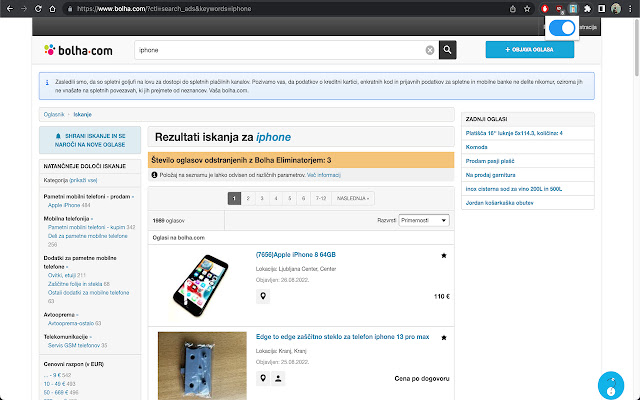Filter by Avtooprema-ostalo category
Screen dimensions: 640x400
pos(71,323)
